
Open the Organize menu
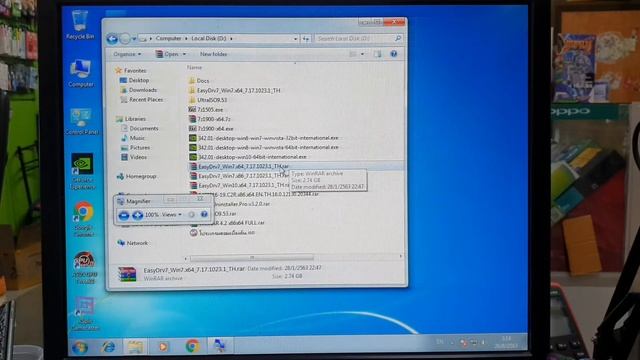(x=127, y=54)
